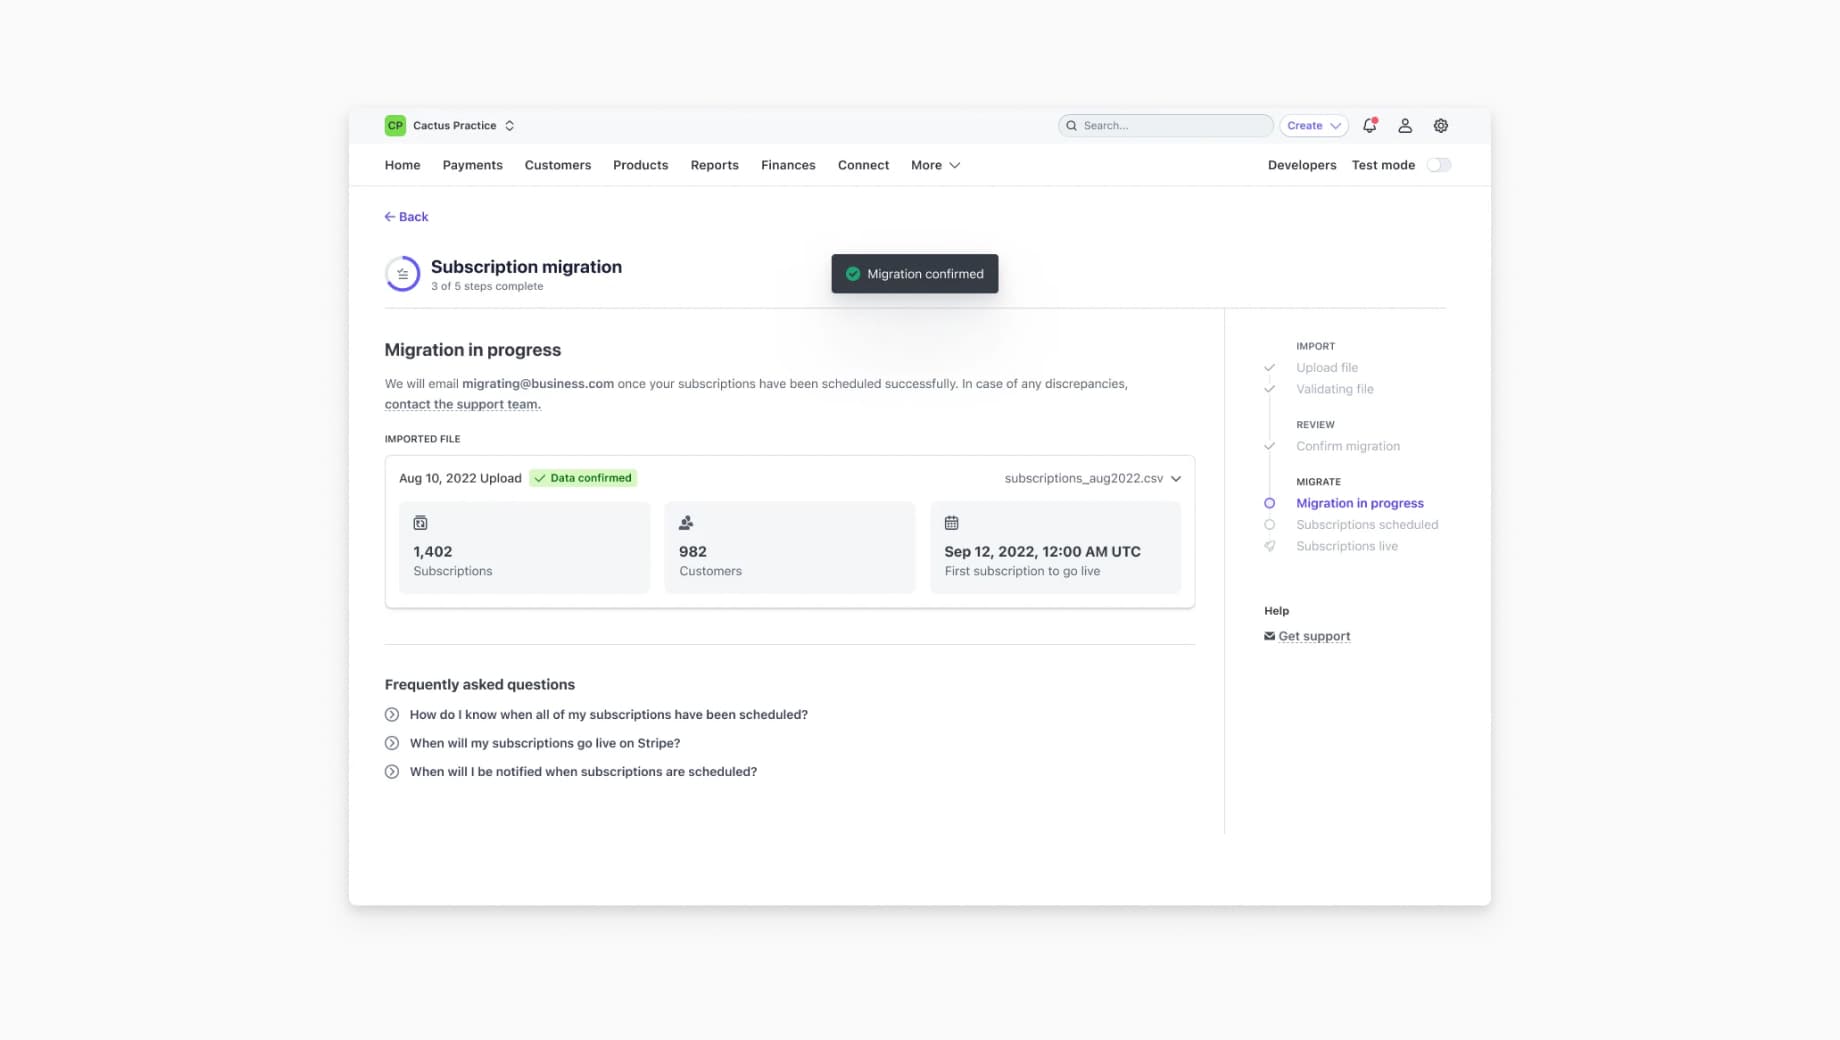
Task: Click the calendar icon above go-live date
Action: tap(951, 523)
